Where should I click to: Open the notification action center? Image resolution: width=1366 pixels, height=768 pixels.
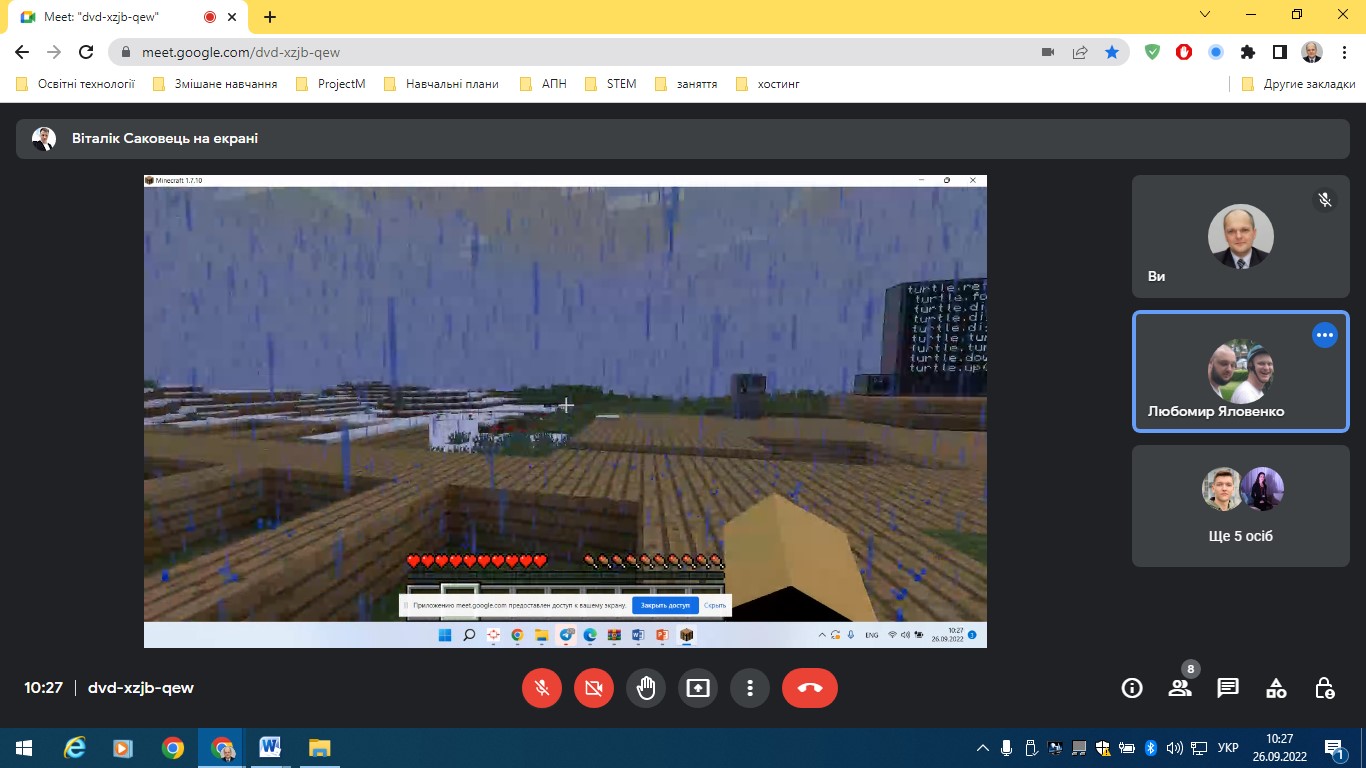coord(1334,748)
